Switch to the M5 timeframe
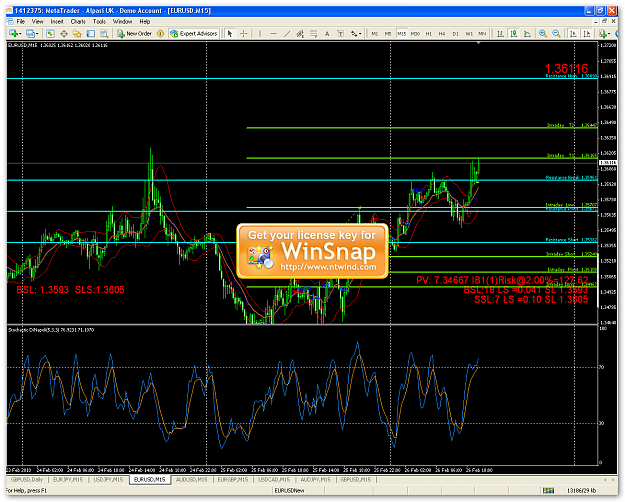The image size is (625, 502). click(388, 34)
